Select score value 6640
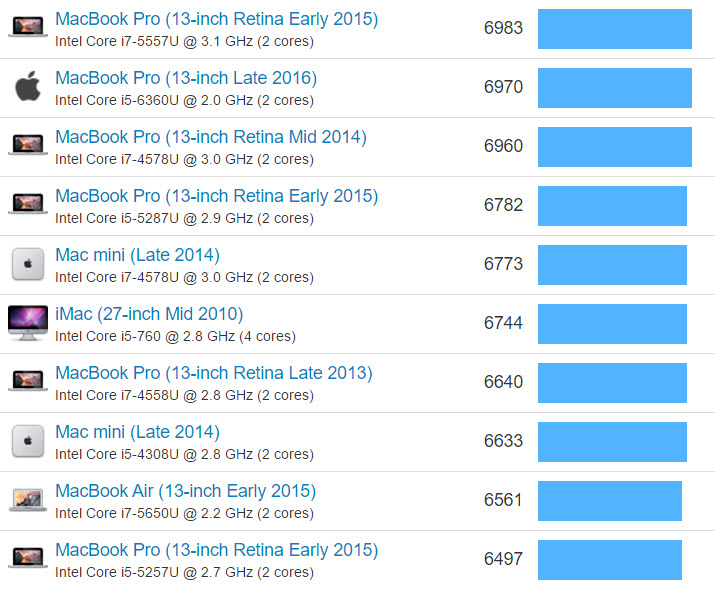Image resolution: width=715 pixels, height=589 pixels. 503,382
